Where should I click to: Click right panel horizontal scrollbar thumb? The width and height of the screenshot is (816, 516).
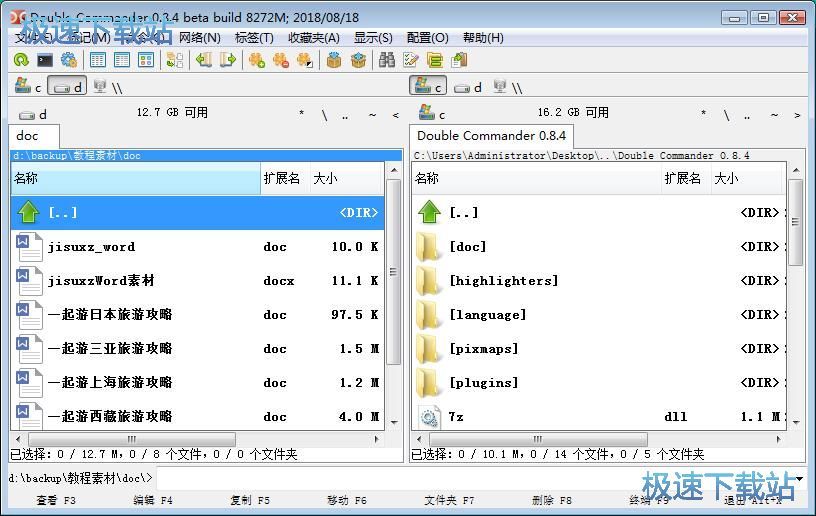coord(539,439)
